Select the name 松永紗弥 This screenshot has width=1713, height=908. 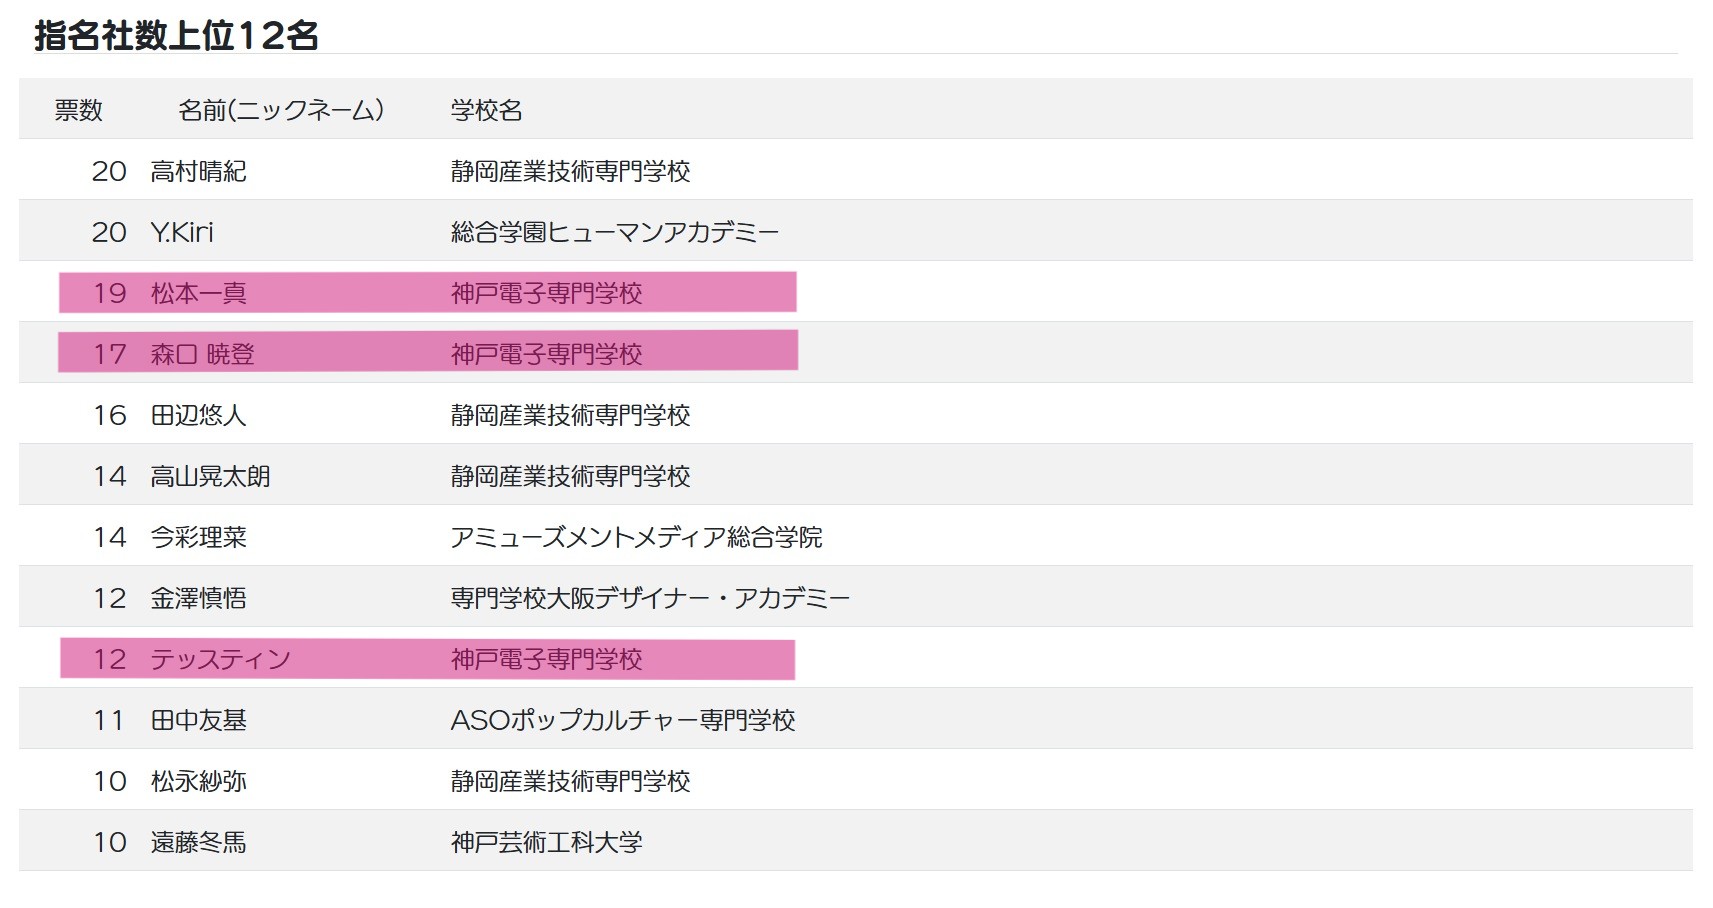click(198, 781)
